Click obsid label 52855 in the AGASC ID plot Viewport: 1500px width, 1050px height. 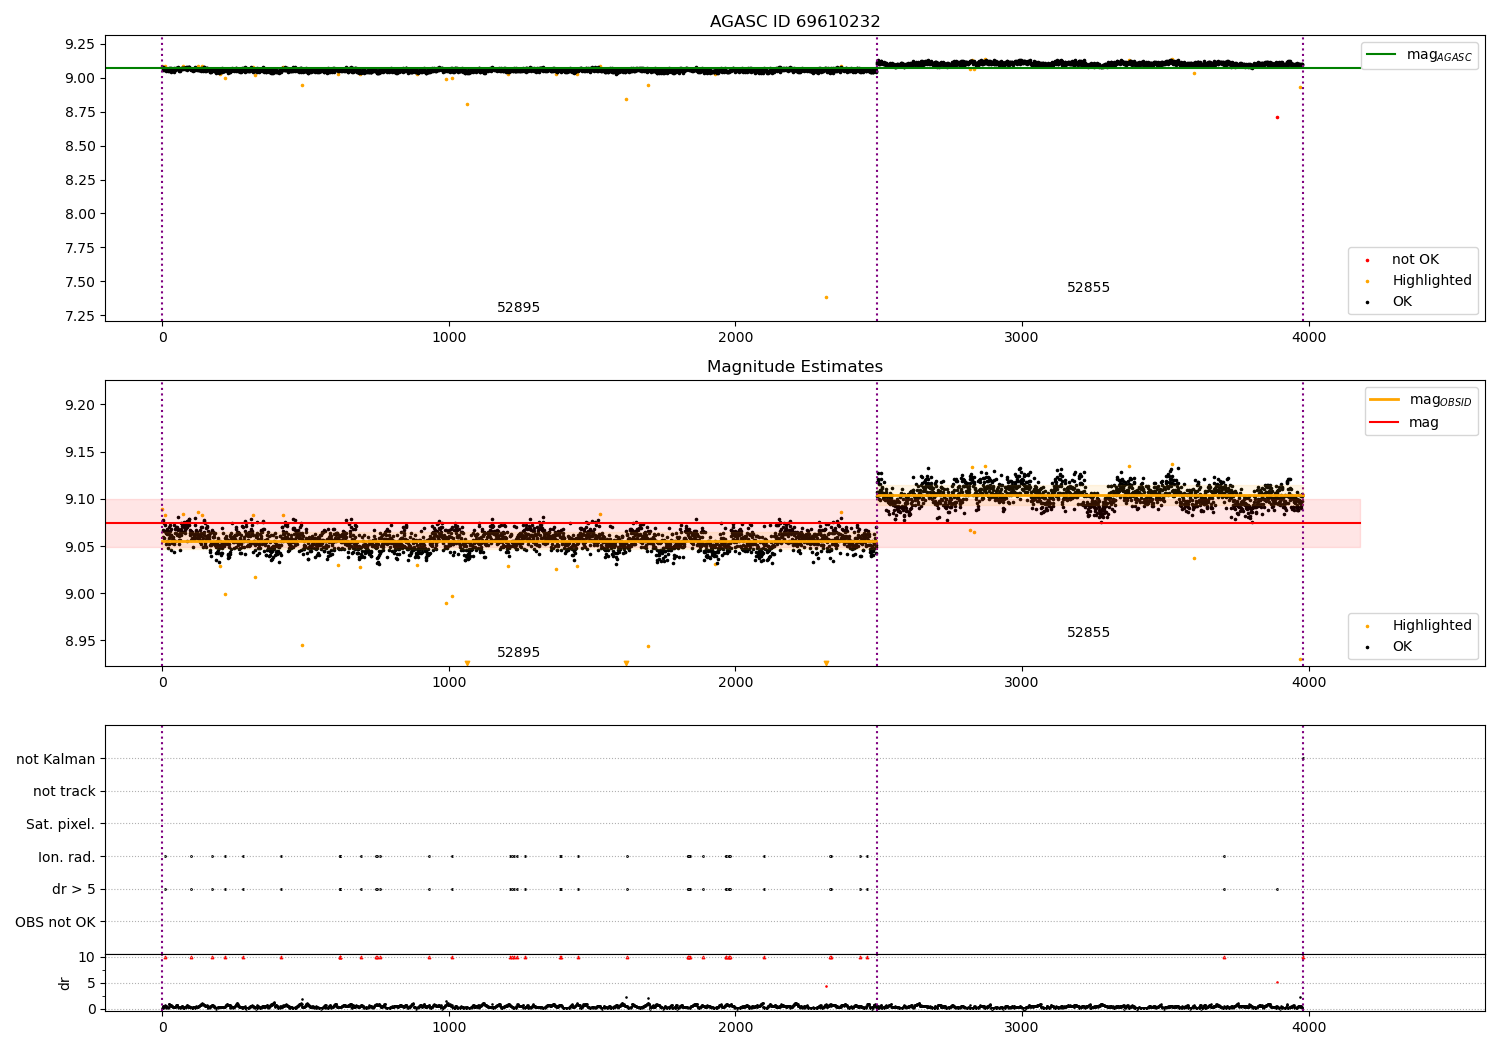pos(1088,288)
